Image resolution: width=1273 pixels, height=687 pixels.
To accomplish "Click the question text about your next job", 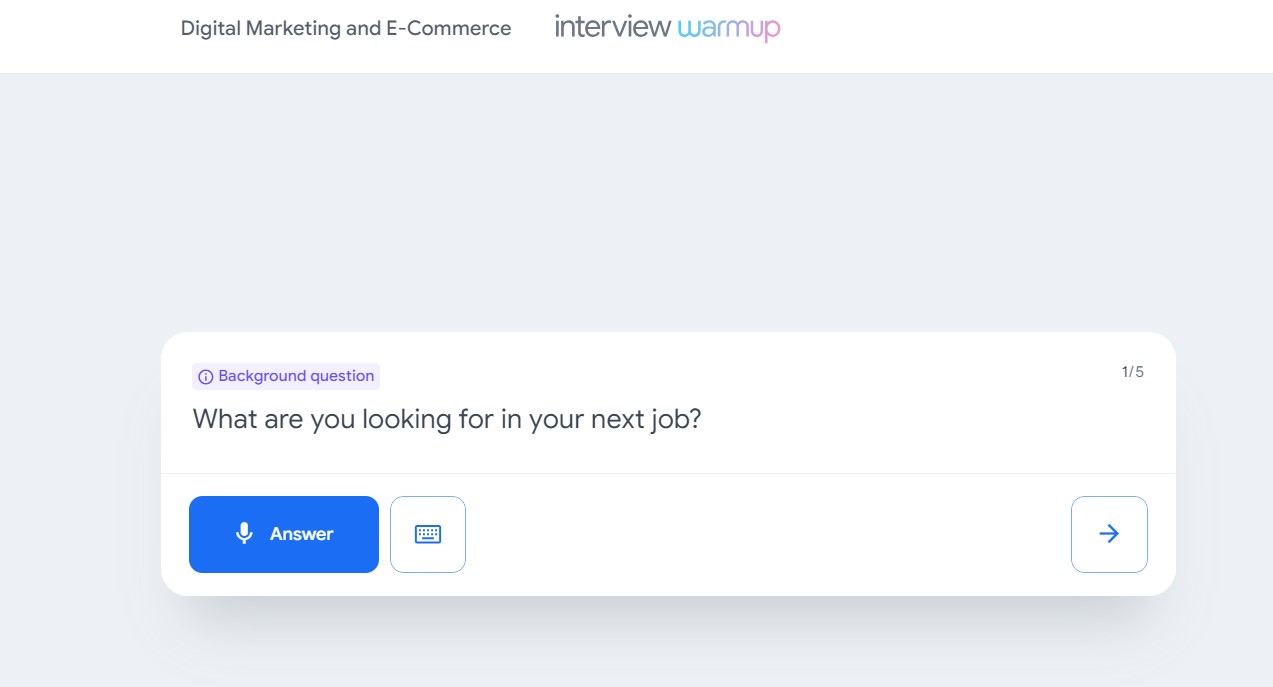I will tap(446, 419).
